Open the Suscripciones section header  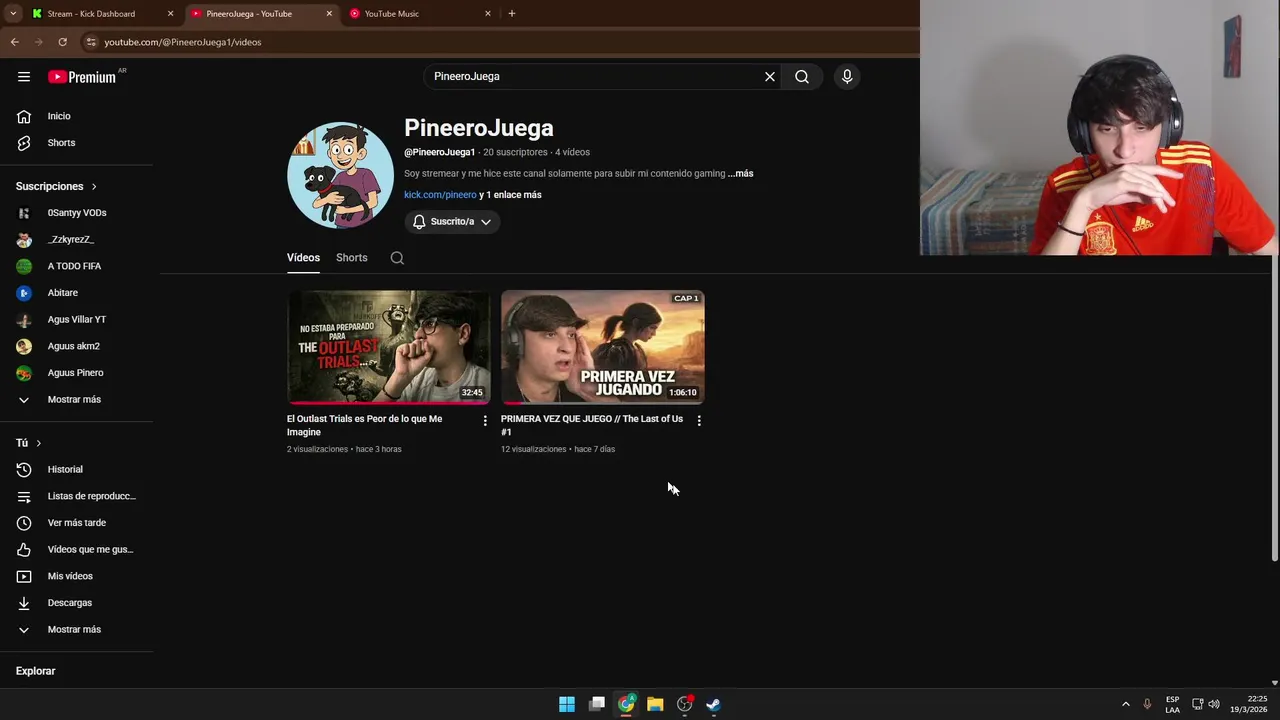(x=57, y=186)
